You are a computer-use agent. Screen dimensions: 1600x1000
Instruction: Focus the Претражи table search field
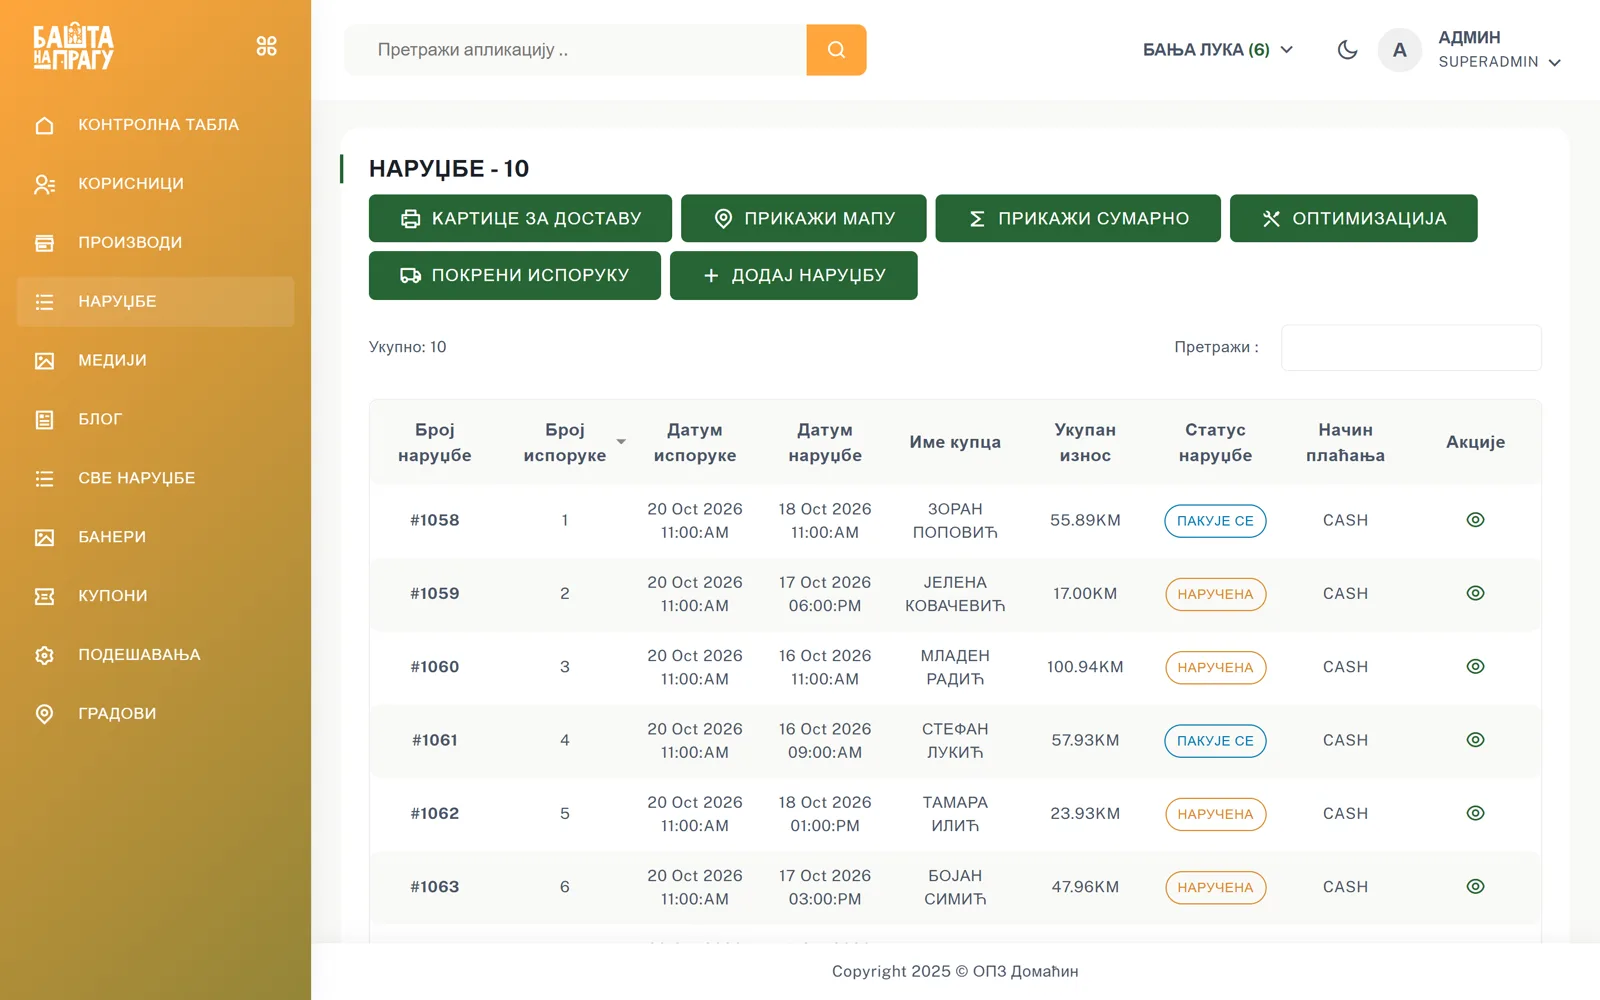pyautogui.click(x=1411, y=347)
